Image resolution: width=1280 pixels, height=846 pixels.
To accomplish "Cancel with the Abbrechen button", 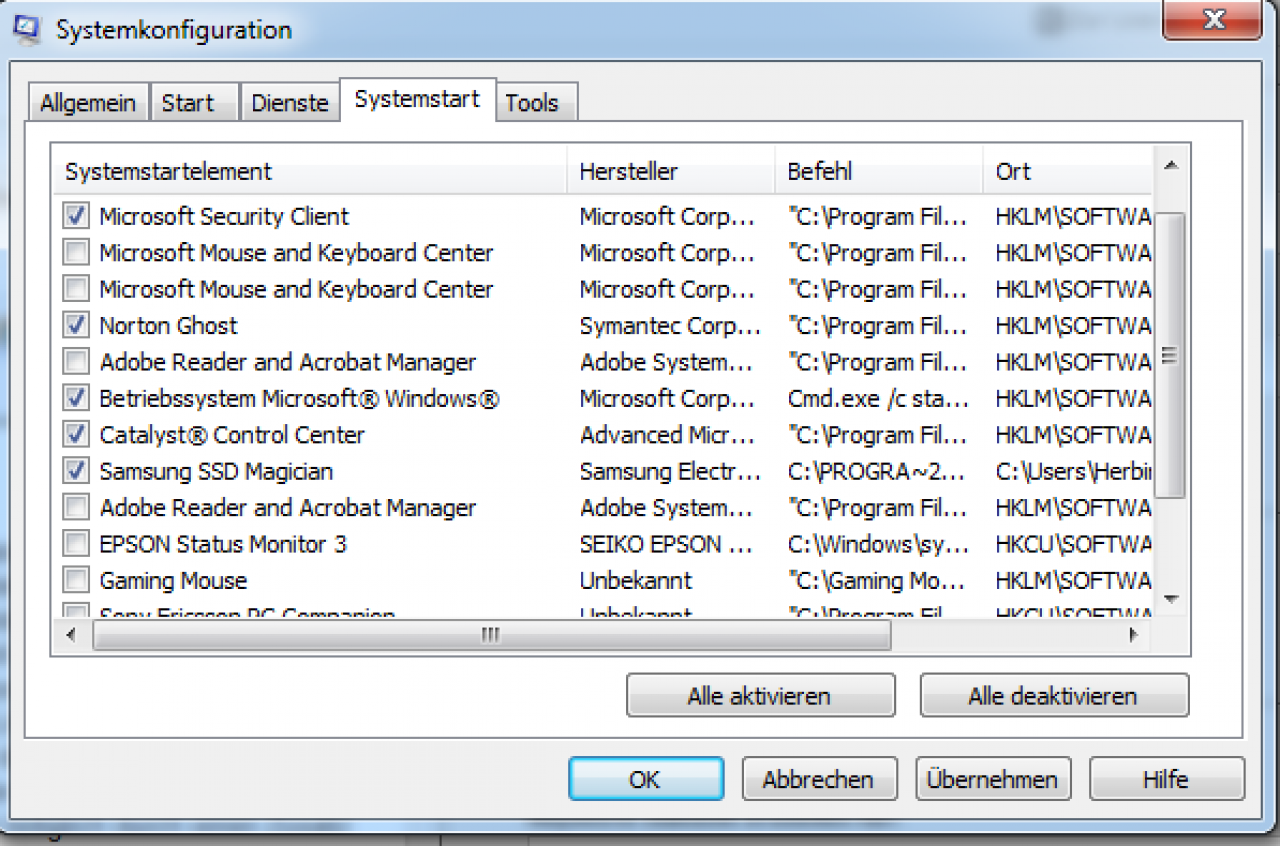I will (x=818, y=779).
